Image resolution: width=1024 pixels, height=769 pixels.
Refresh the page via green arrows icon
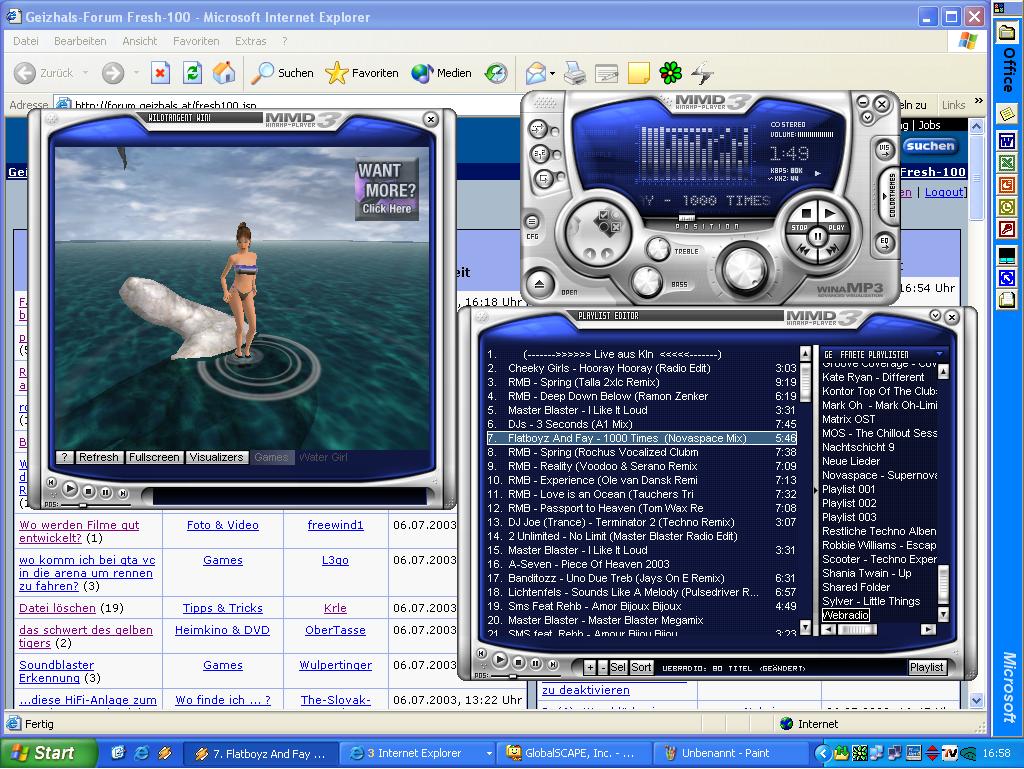pos(192,73)
